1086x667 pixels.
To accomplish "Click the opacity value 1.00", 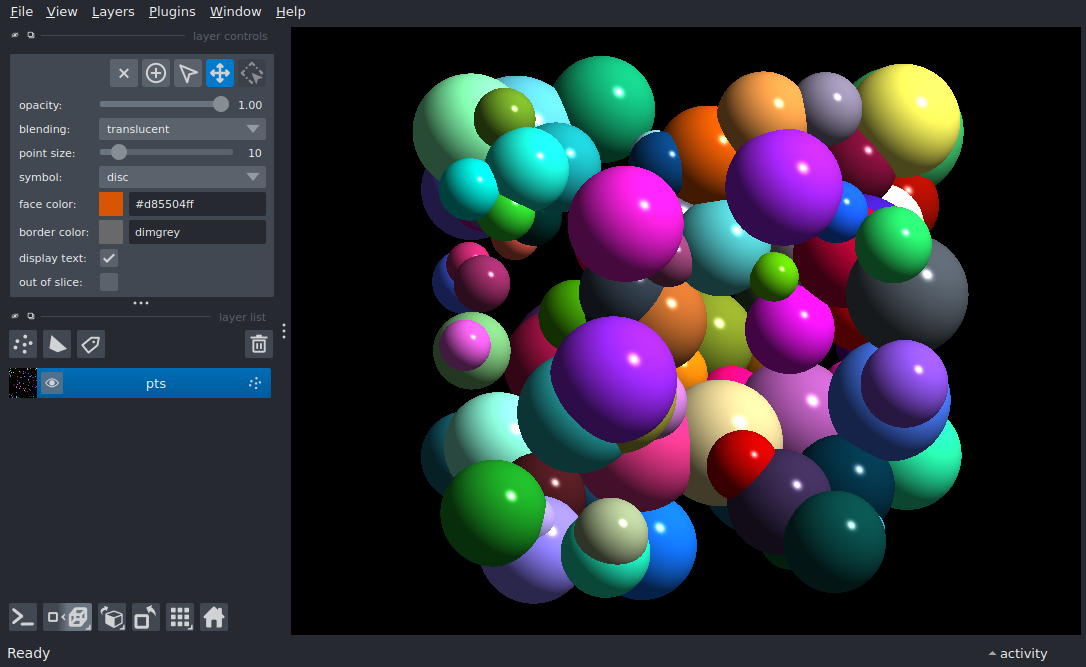I will coord(250,105).
